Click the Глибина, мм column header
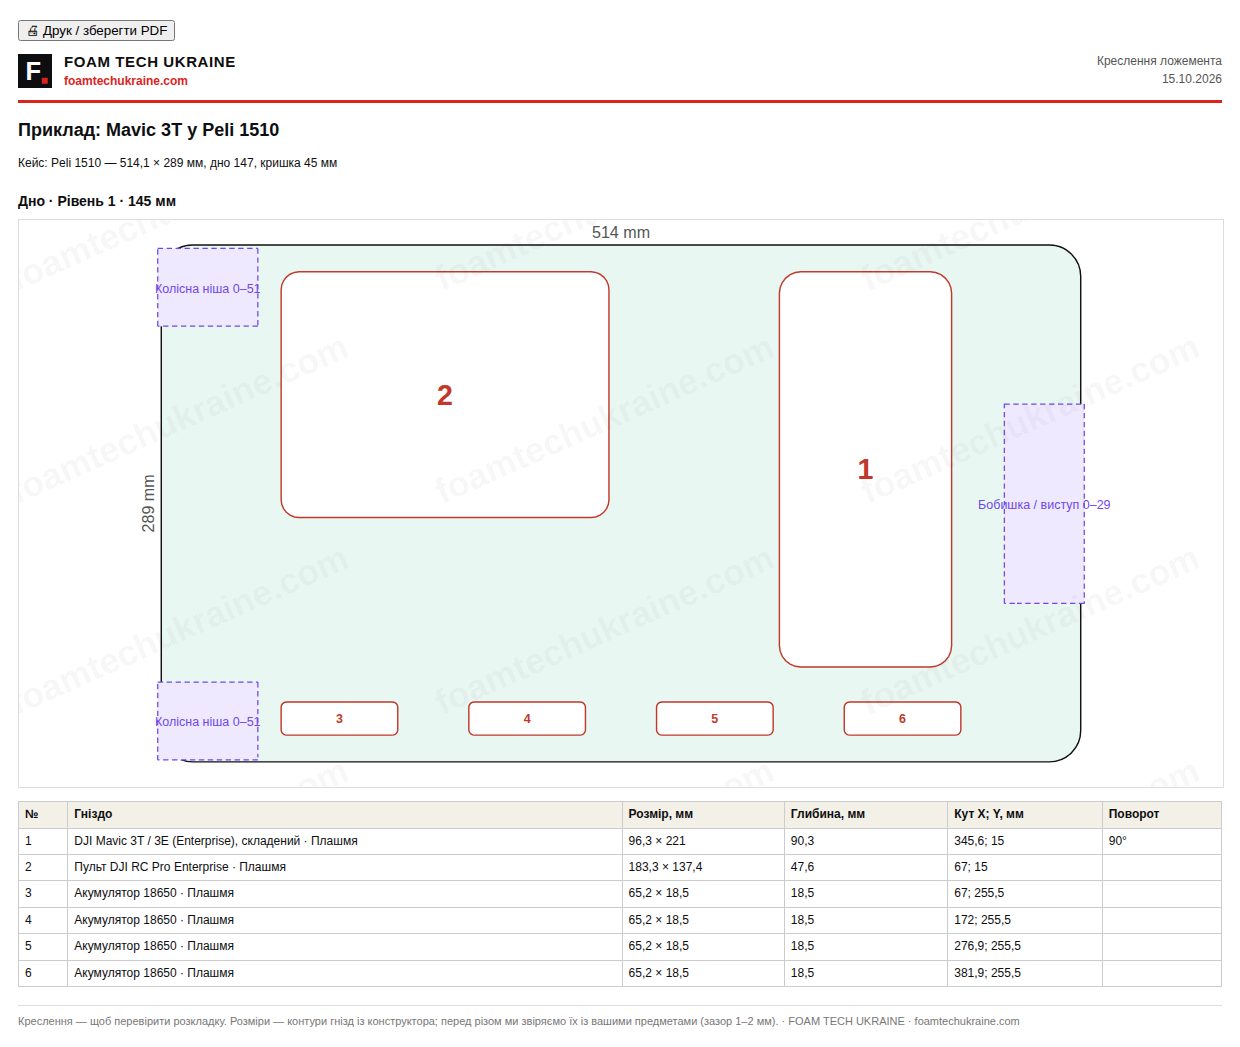The image size is (1240, 1047). [866, 814]
